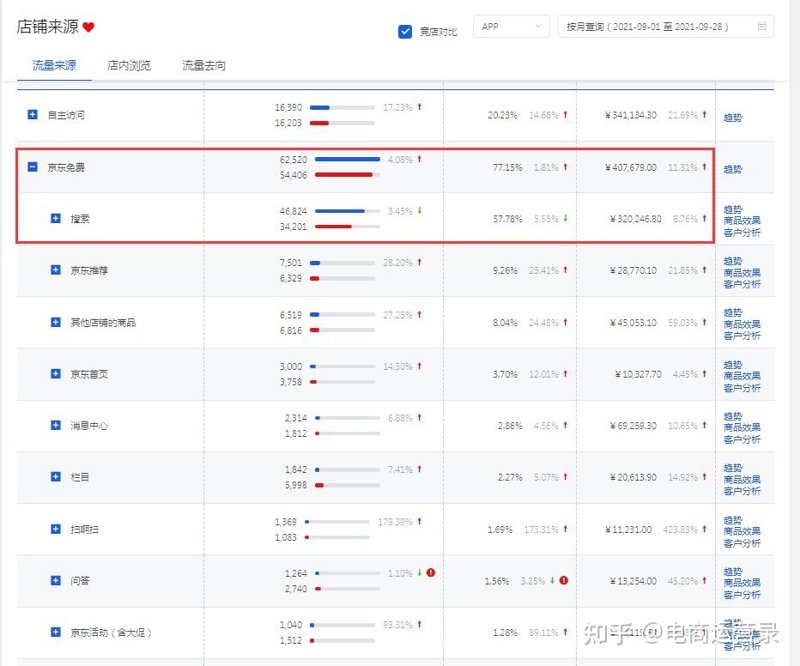Open 客户分析 link in 扫啊扫 row
800x666 pixels.
[x=742, y=544]
